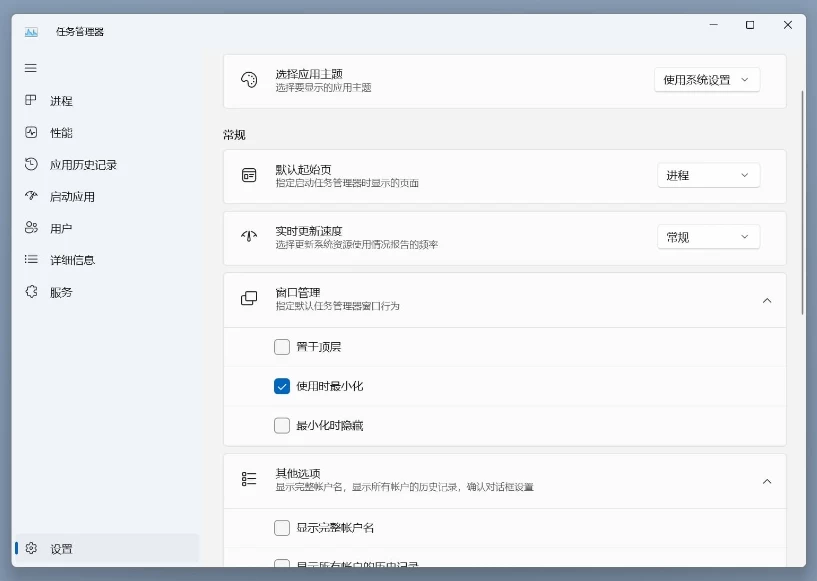Open the 服务 services puzzle icon
Image resolution: width=817 pixels, height=581 pixels.
(x=31, y=293)
